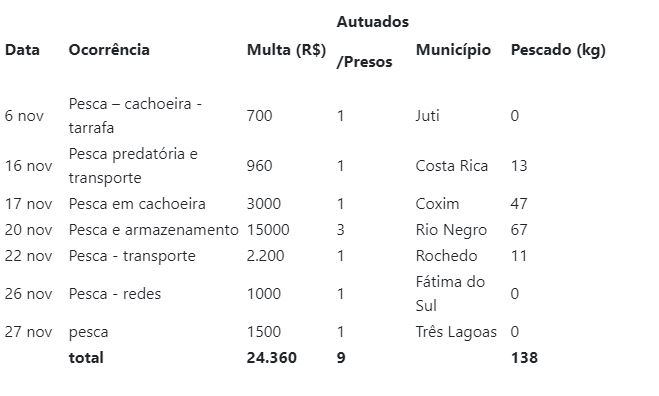The width and height of the screenshot is (659, 396).
Task: Click the Ocorrência column header
Action: click(109, 50)
